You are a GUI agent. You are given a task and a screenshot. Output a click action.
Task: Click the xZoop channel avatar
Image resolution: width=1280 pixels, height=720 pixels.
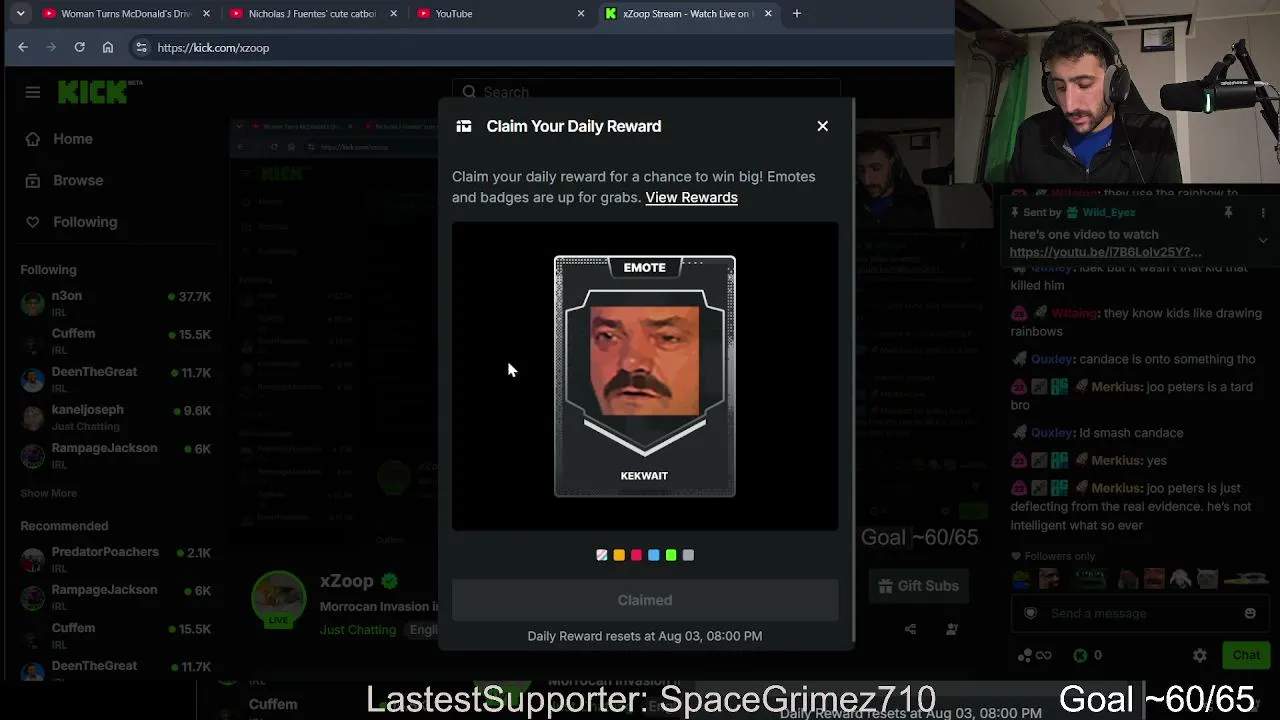(x=279, y=599)
